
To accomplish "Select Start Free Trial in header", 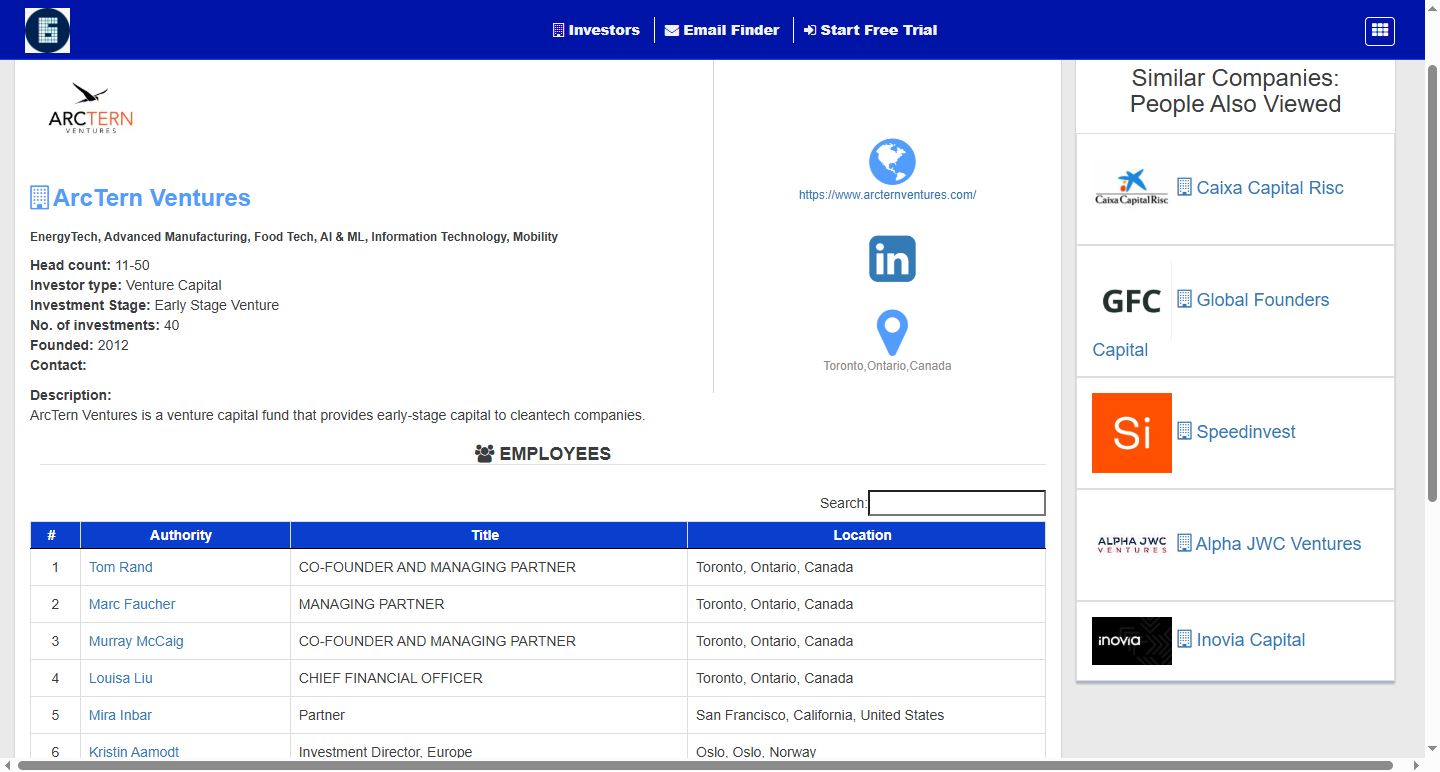I will coord(870,30).
